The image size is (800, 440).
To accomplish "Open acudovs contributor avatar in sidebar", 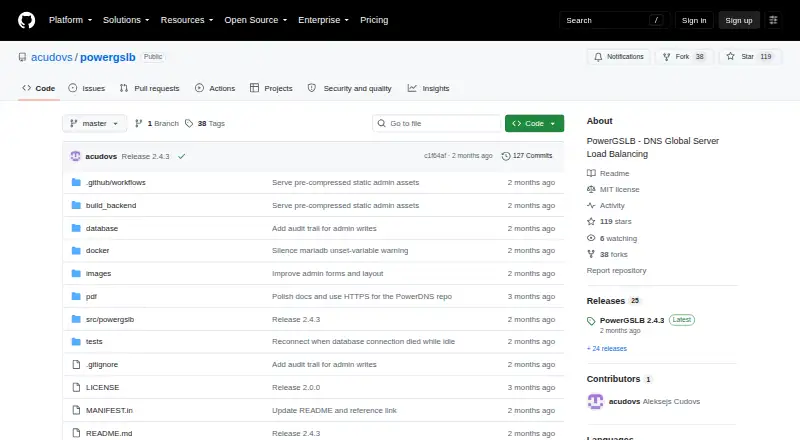I will pos(595,402).
